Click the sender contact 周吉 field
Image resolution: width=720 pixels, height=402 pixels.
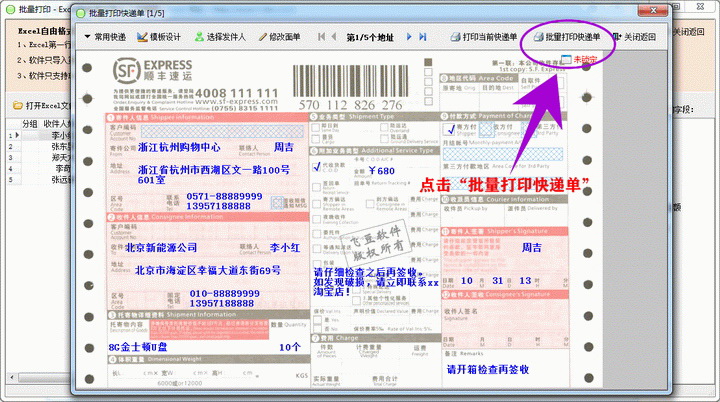click(283, 147)
